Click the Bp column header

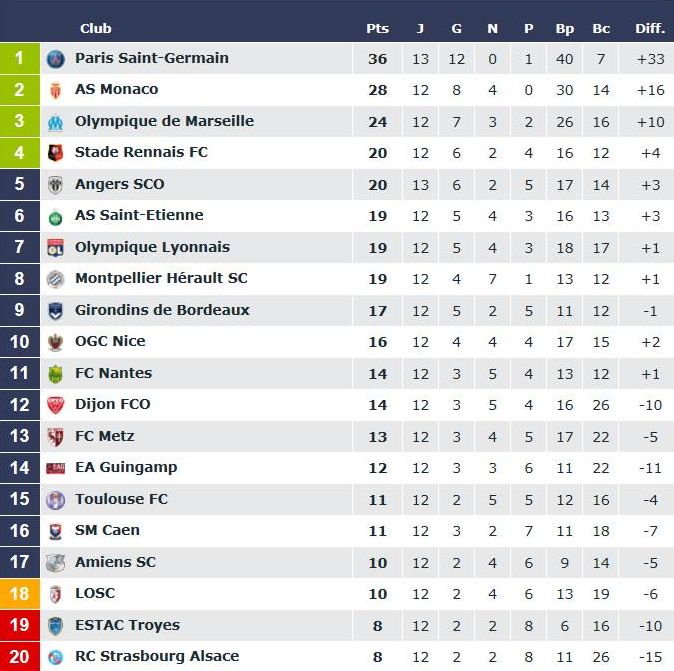tap(565, 29)
